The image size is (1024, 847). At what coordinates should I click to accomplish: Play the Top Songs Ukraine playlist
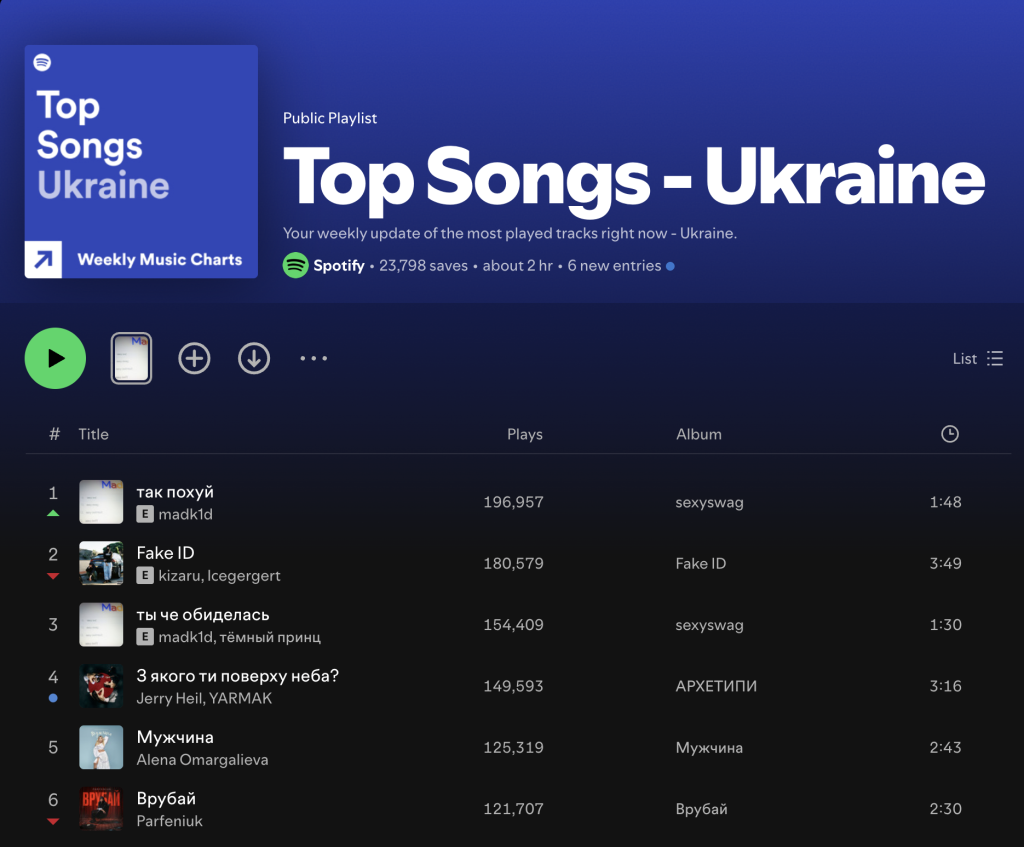(x=55, y=358)
